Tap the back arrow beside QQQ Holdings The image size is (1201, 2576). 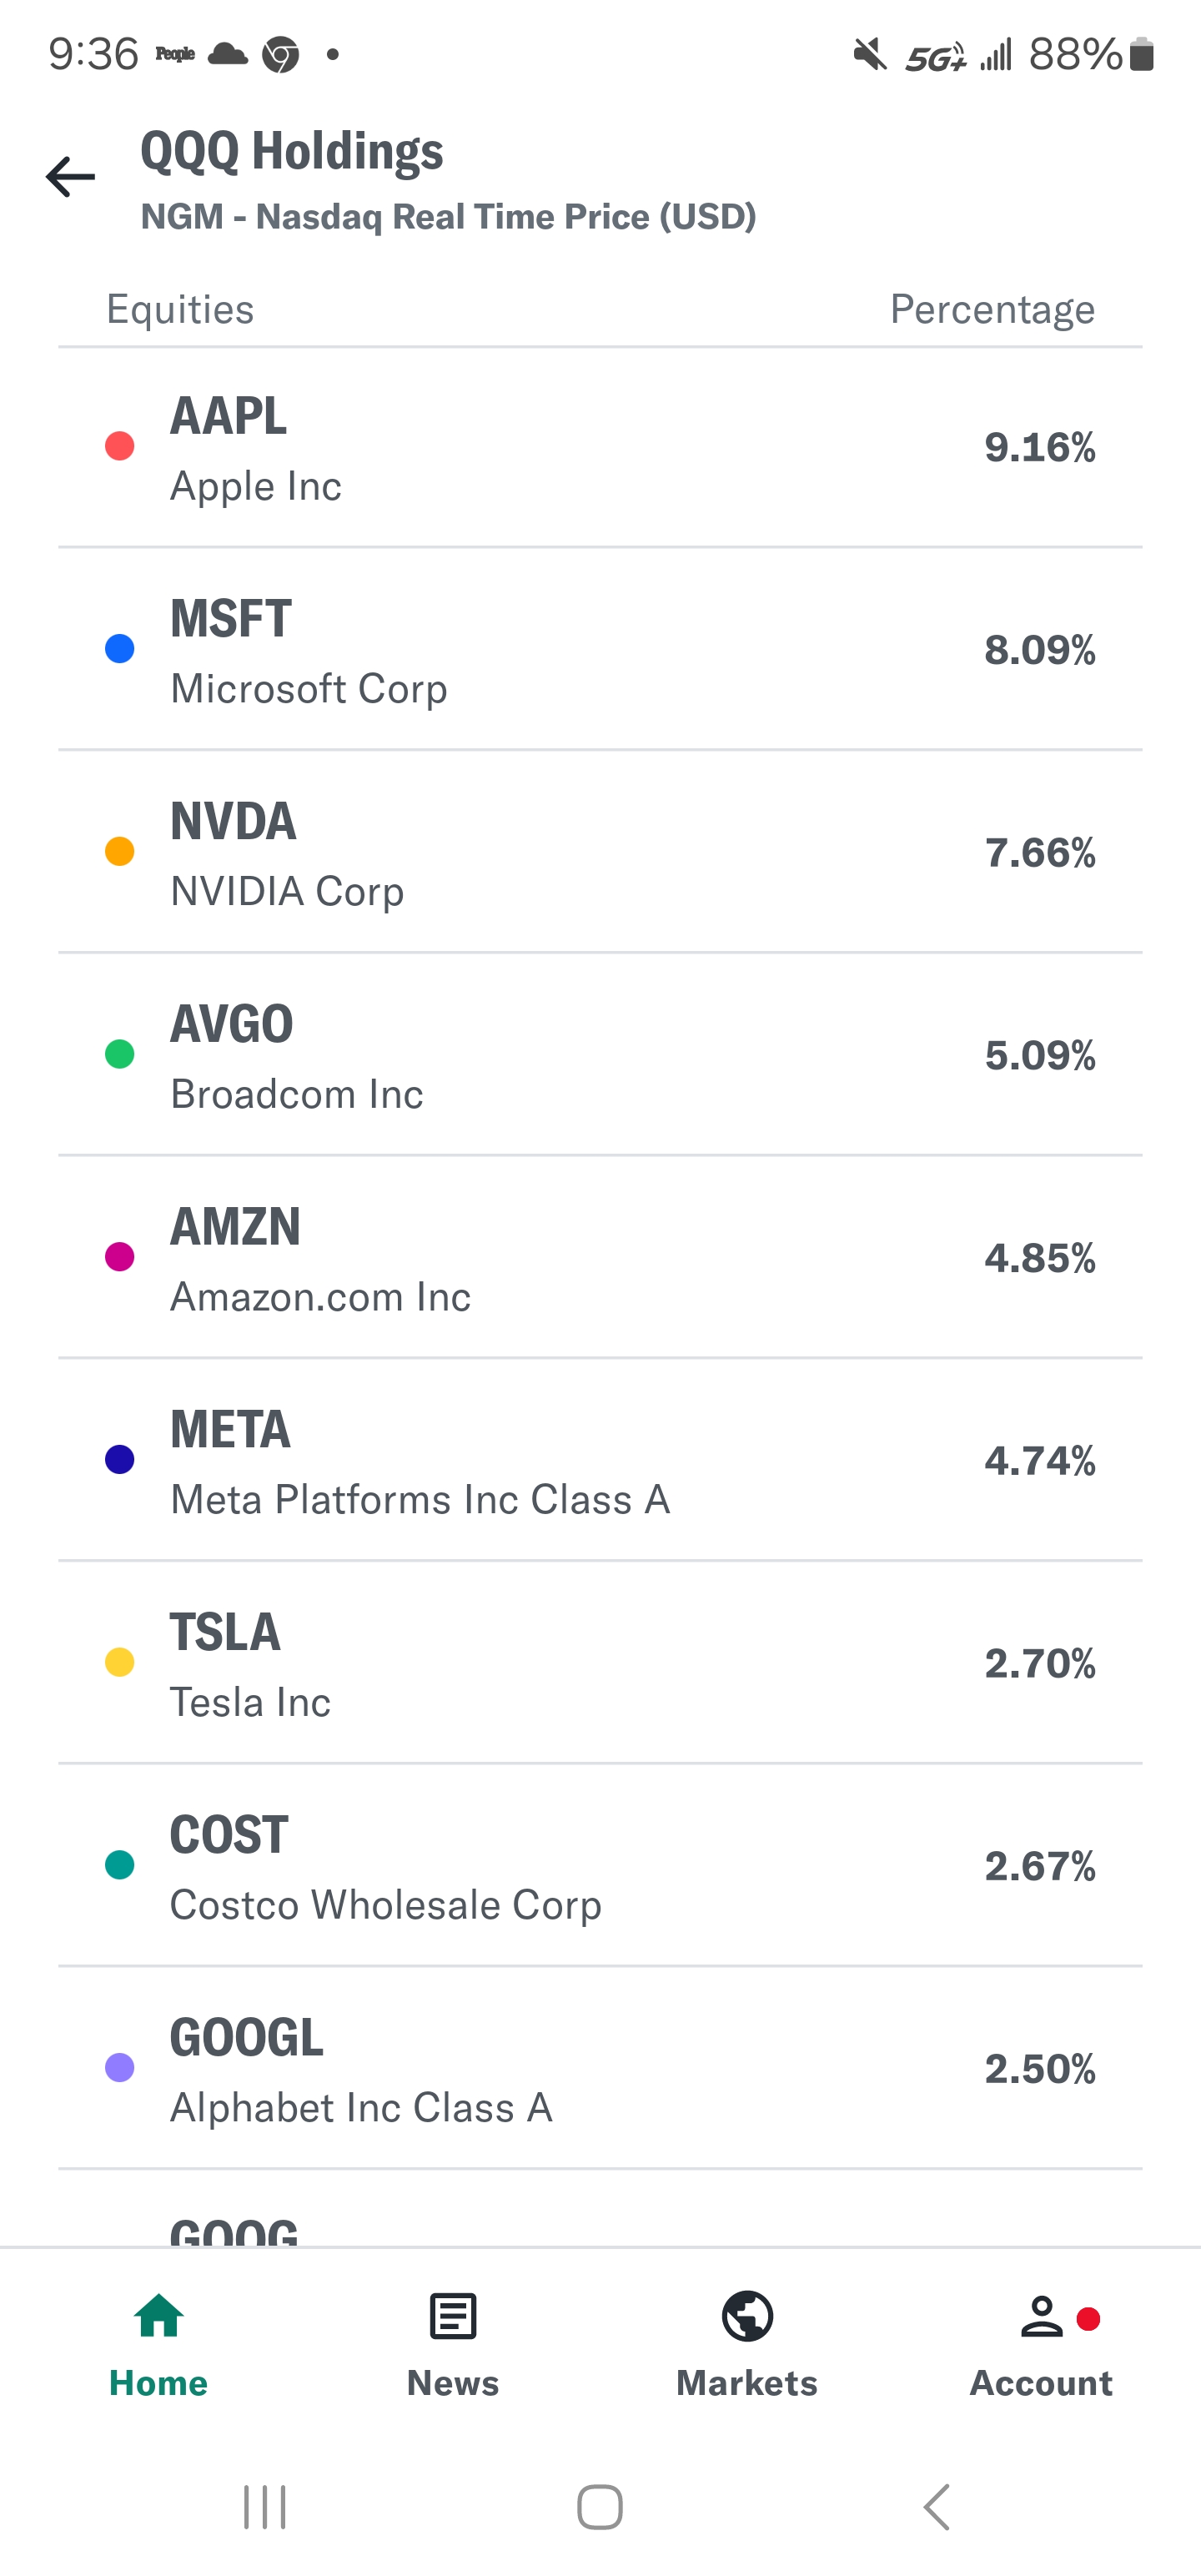point(71,177)
